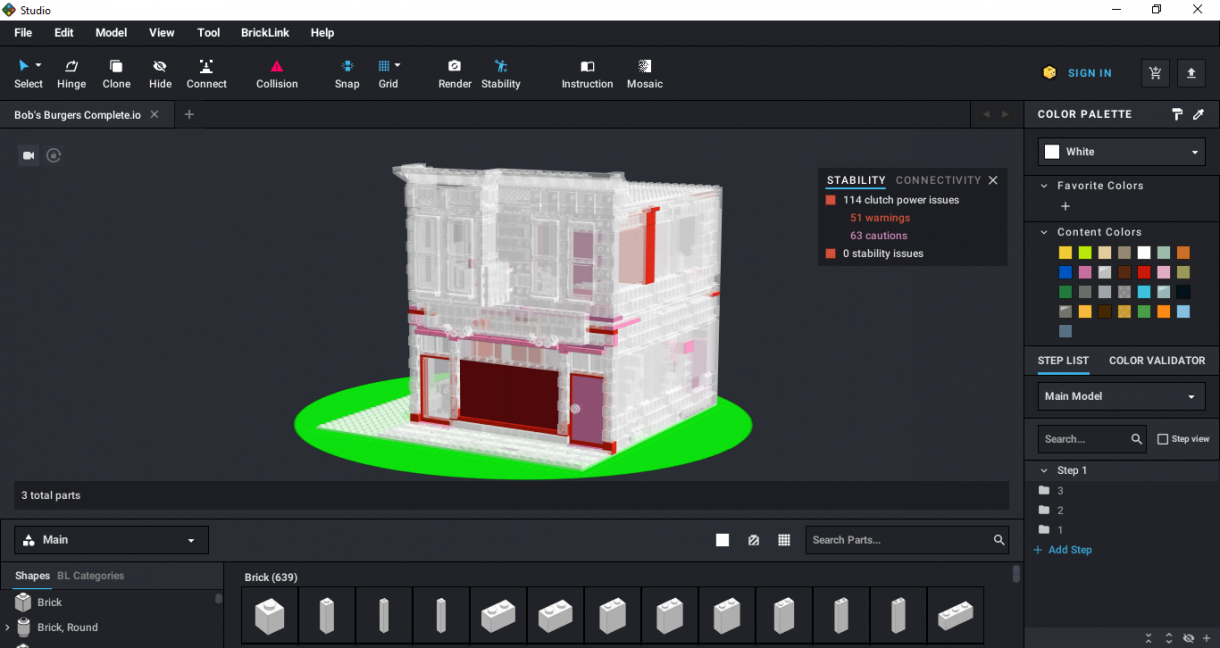This screenshot has width=1220, height=648.
Task: Select the color eyedropper tool
Action: pyautogui.click(x=1199, y=115)
